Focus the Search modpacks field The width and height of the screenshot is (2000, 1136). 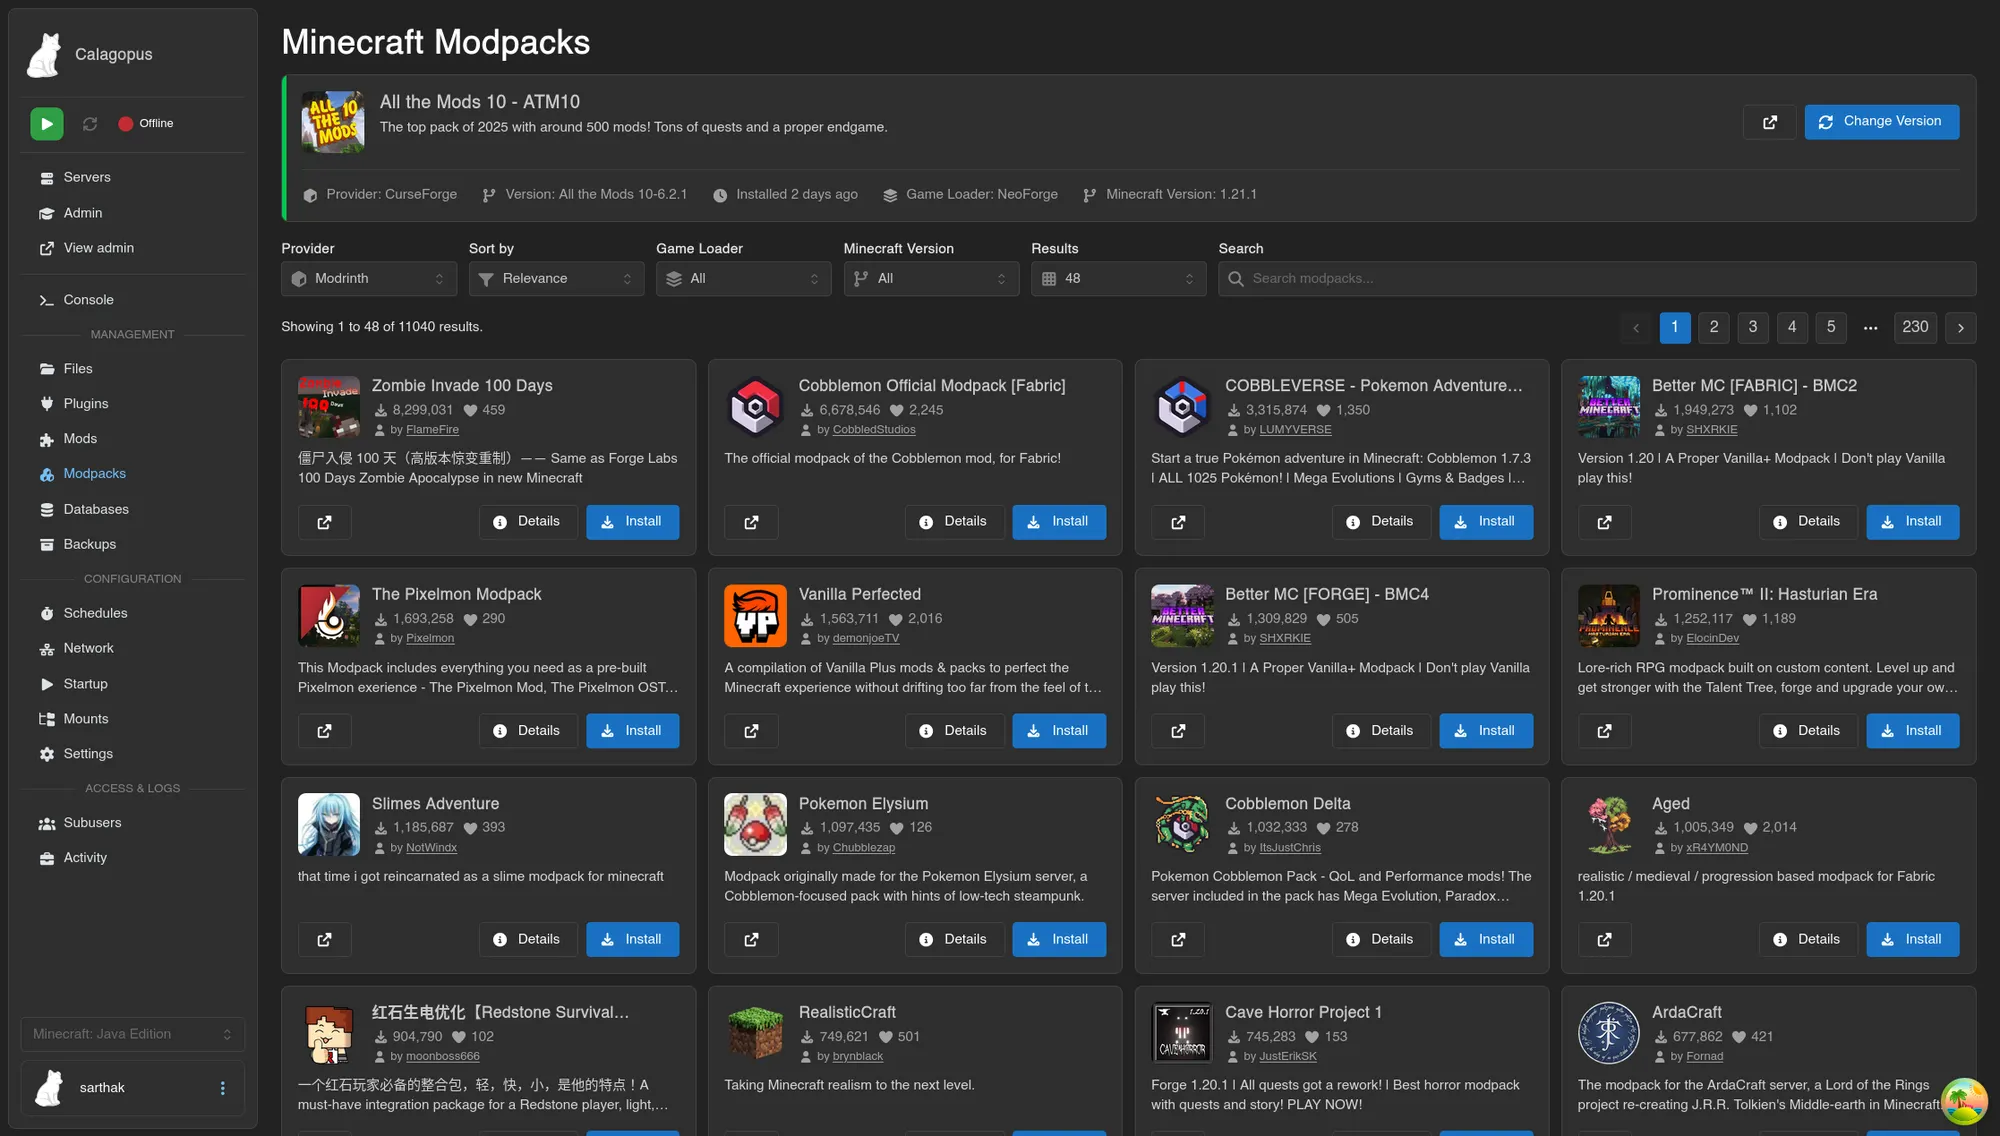(1597, 279)
